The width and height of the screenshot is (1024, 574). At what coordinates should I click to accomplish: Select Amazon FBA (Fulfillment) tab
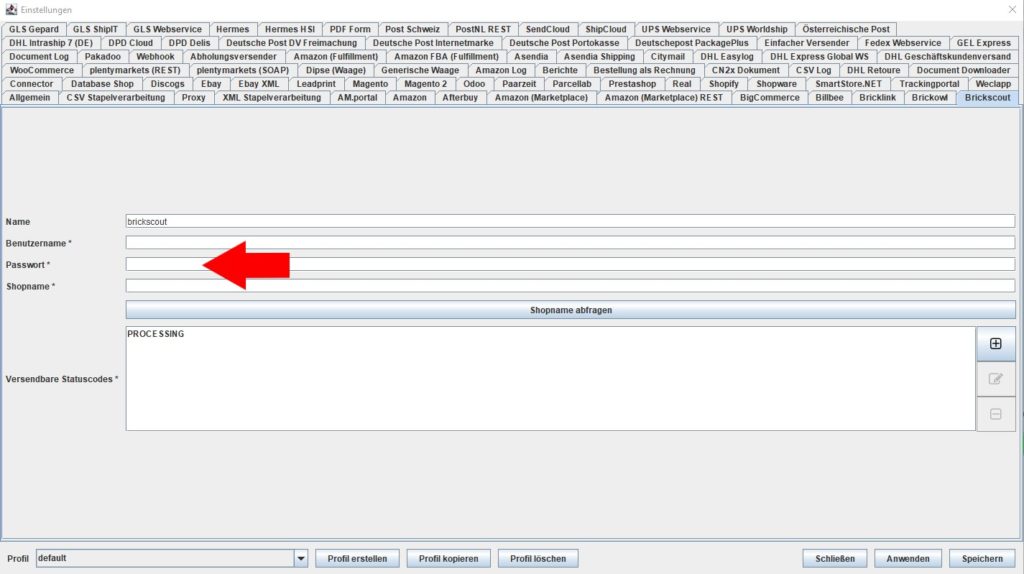[446, 56]
